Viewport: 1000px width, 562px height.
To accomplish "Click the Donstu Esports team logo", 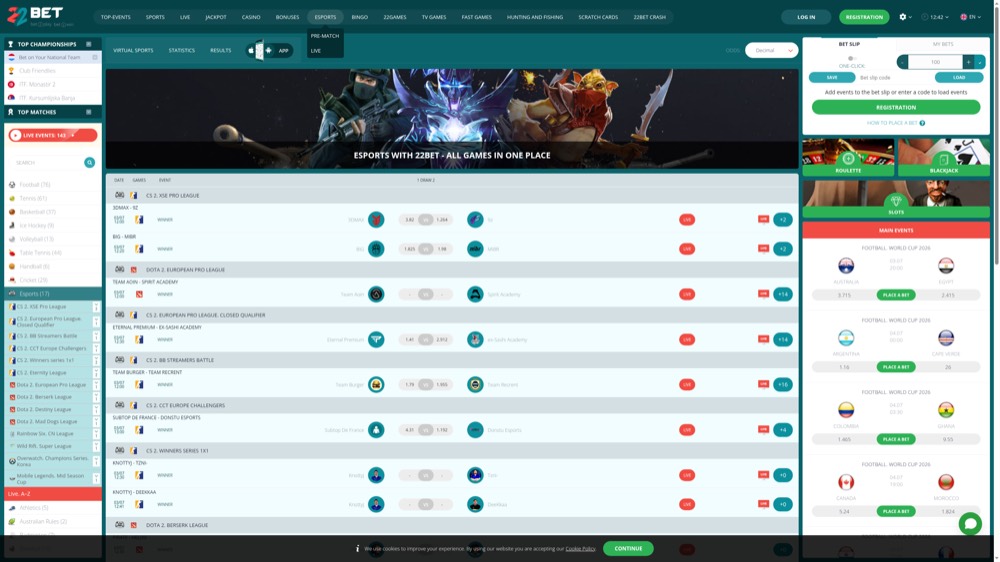I will (475, 430).
